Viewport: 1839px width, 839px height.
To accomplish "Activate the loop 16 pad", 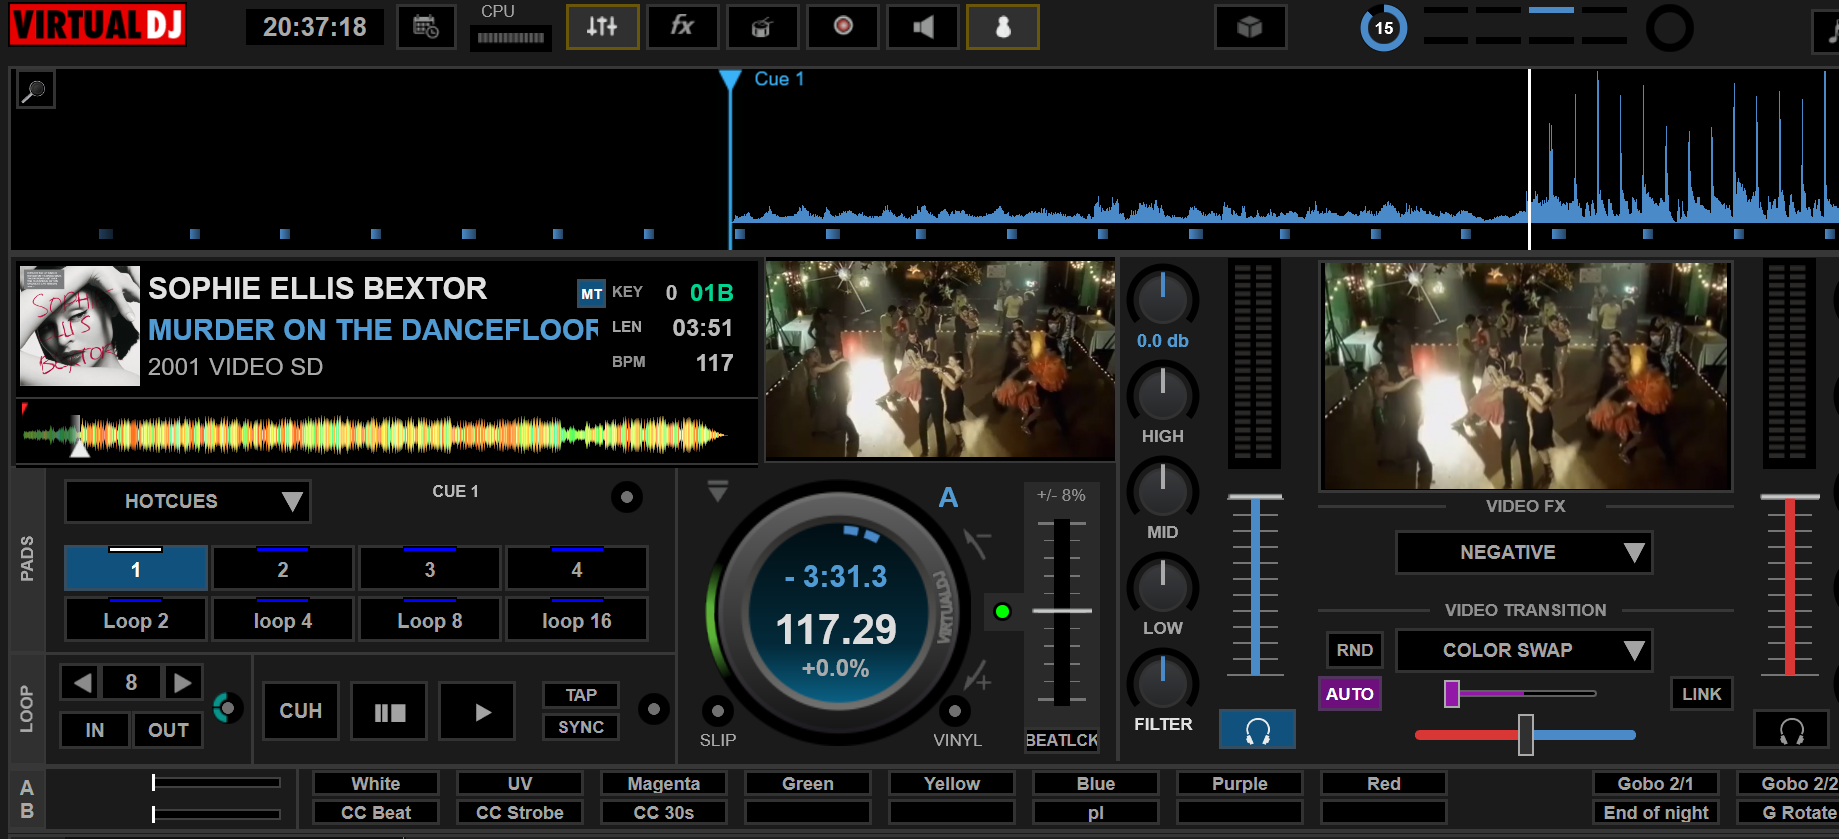I will coord(577,620).
